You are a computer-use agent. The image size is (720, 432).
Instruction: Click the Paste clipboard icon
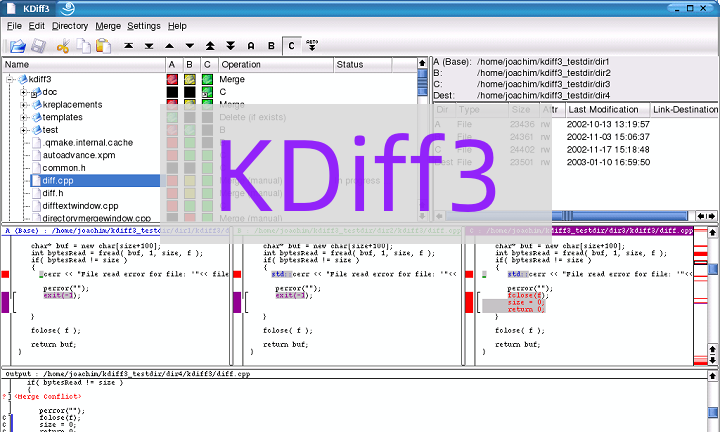click(103, 46)
